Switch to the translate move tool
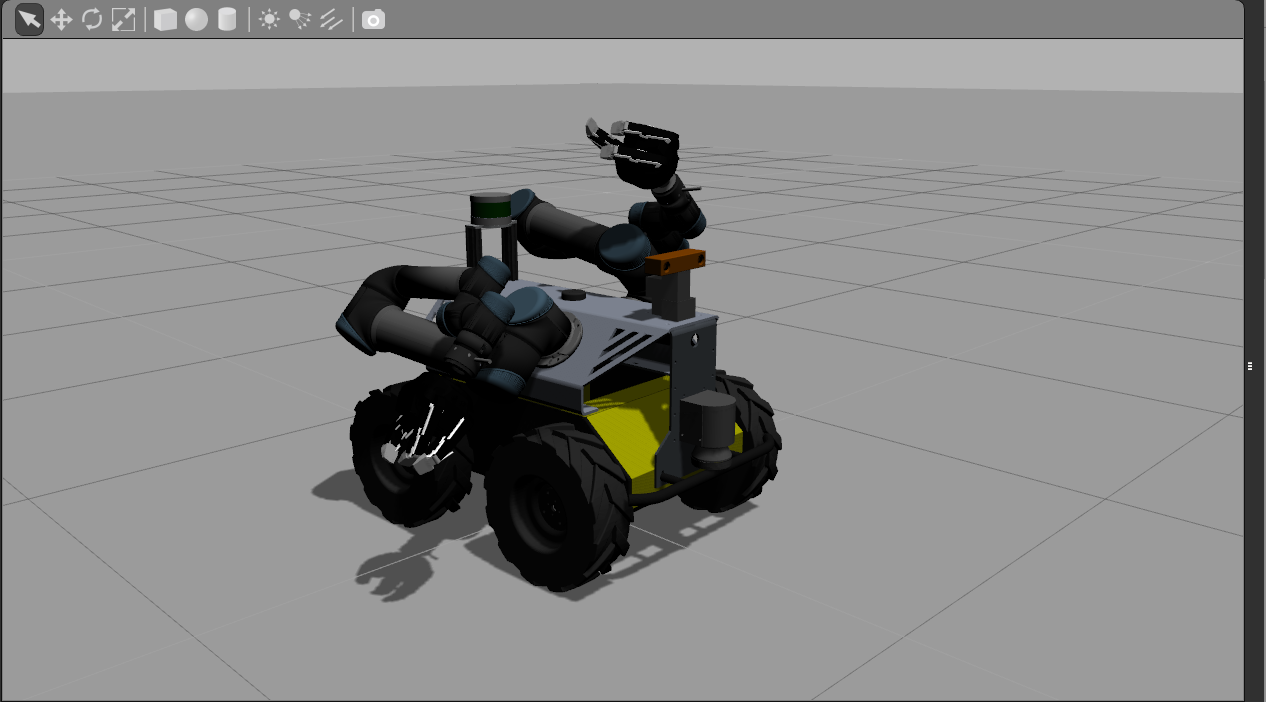1266x702 pixels. pos(61,19)
